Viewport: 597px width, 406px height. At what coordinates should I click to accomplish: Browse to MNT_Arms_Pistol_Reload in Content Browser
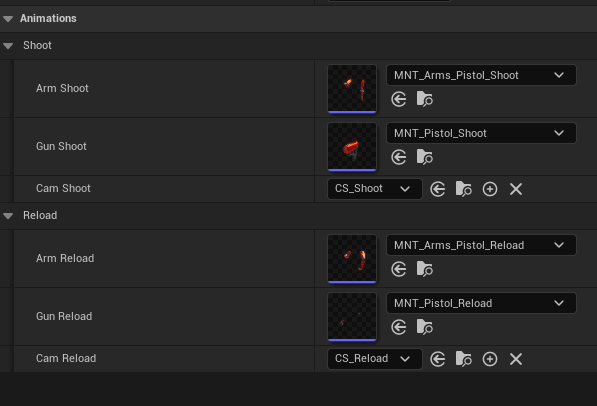[425, 269]
